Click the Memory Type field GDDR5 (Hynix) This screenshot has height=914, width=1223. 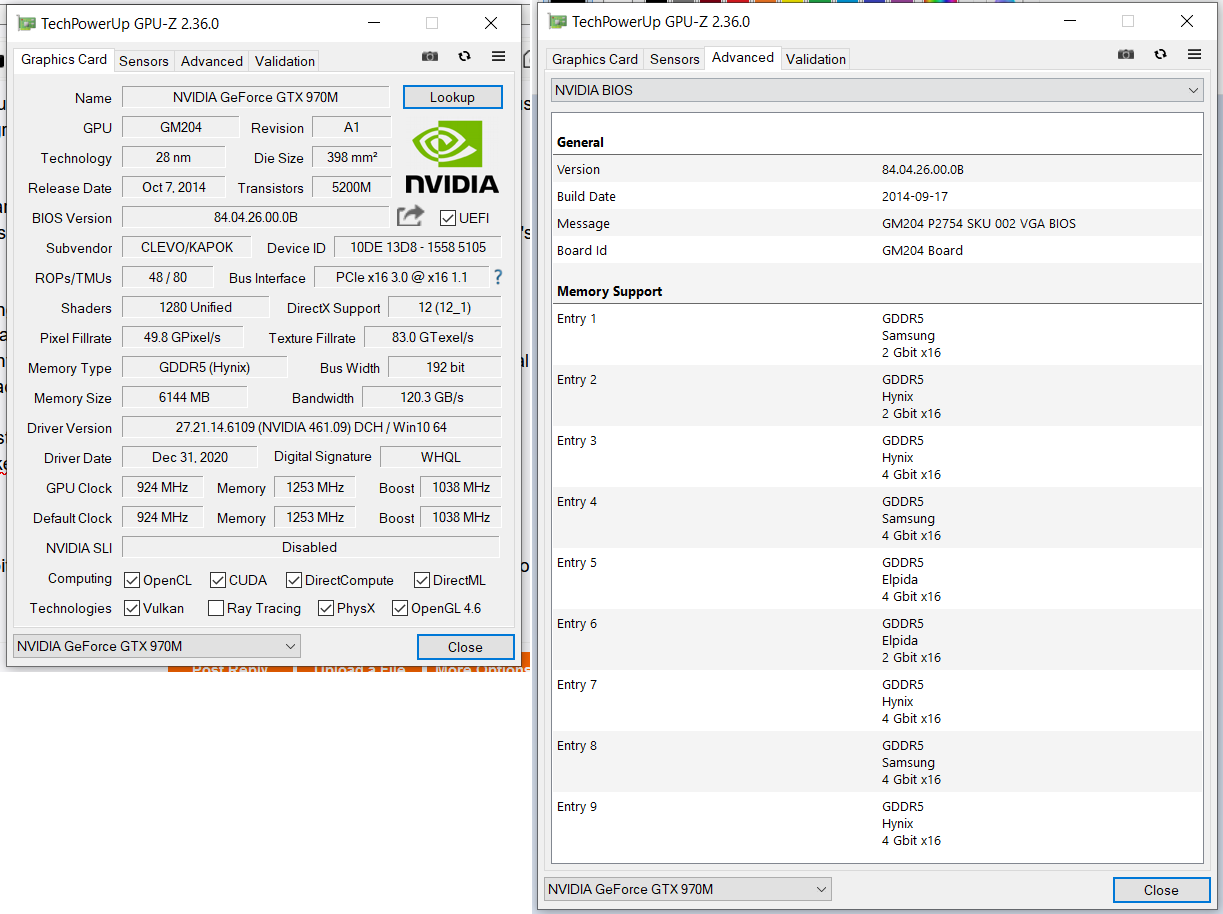click(x=204, y=367)
